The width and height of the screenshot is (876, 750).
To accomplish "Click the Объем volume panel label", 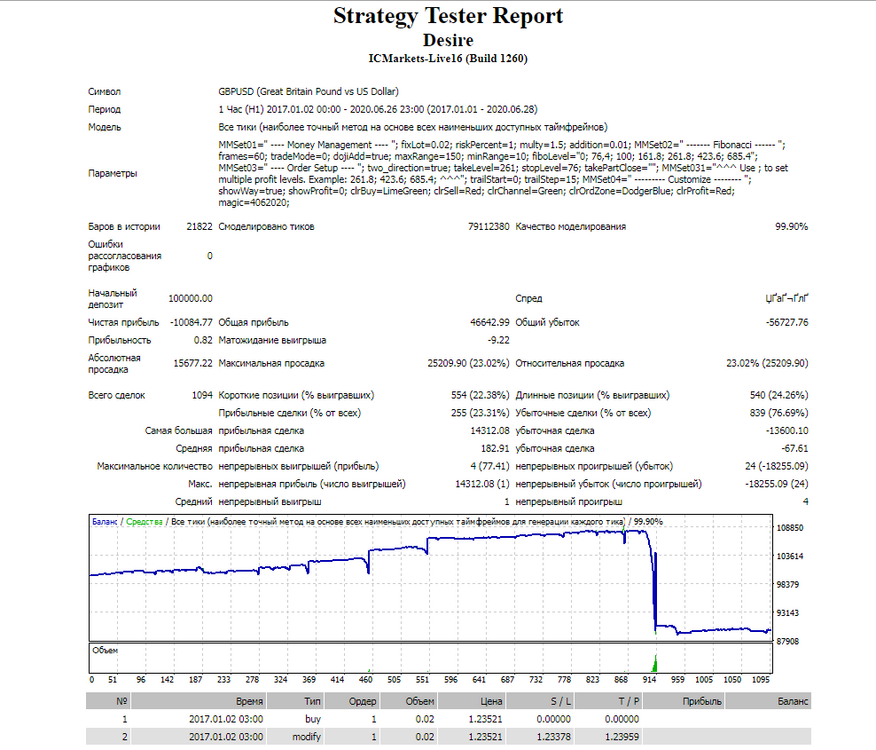I will pyautogui.click(x=105, y=651).
